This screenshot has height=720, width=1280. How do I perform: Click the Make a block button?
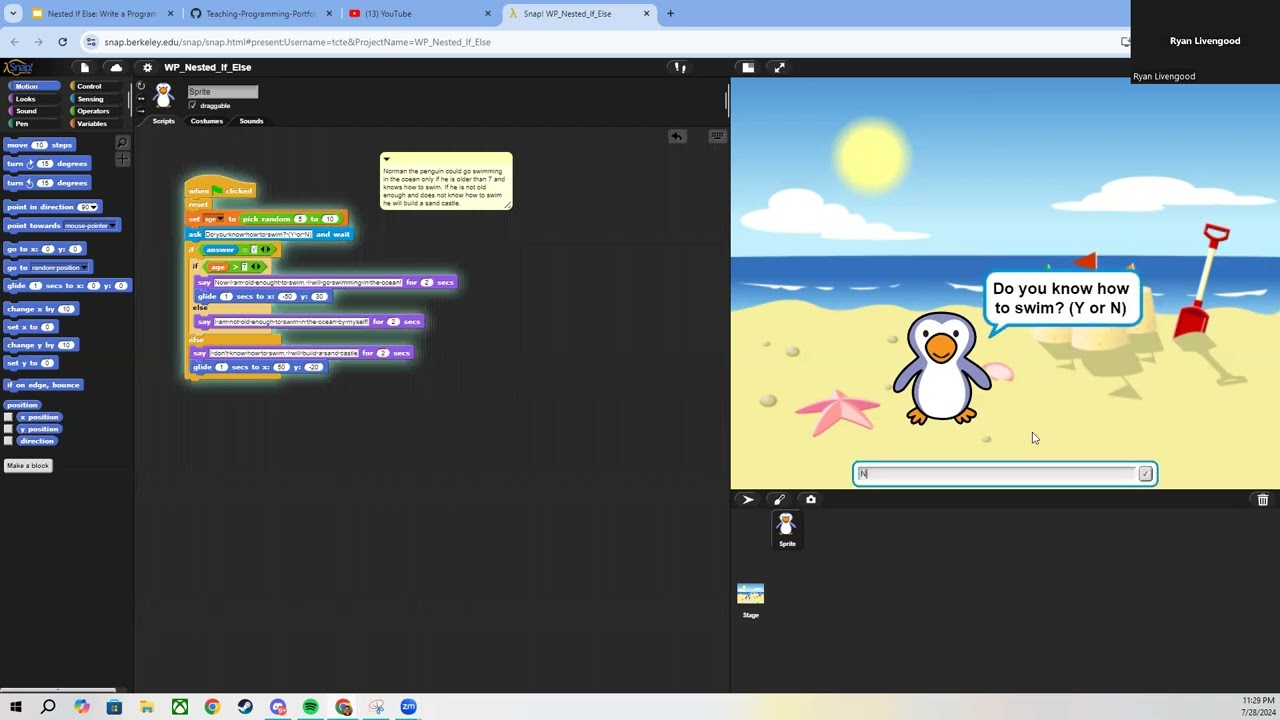point(27,466)
